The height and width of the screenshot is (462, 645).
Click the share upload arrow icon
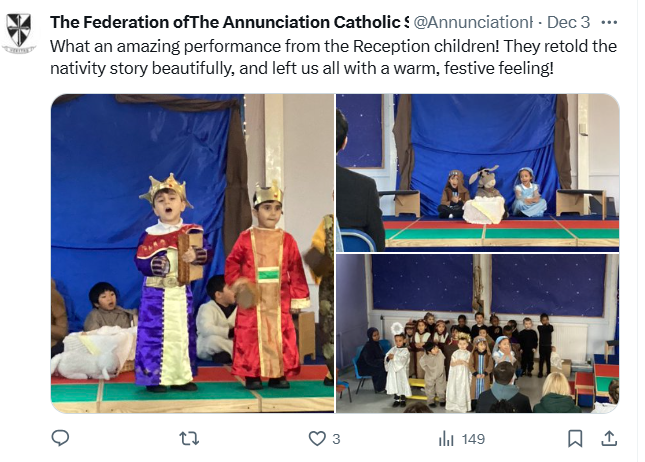[x=608, y=438]
